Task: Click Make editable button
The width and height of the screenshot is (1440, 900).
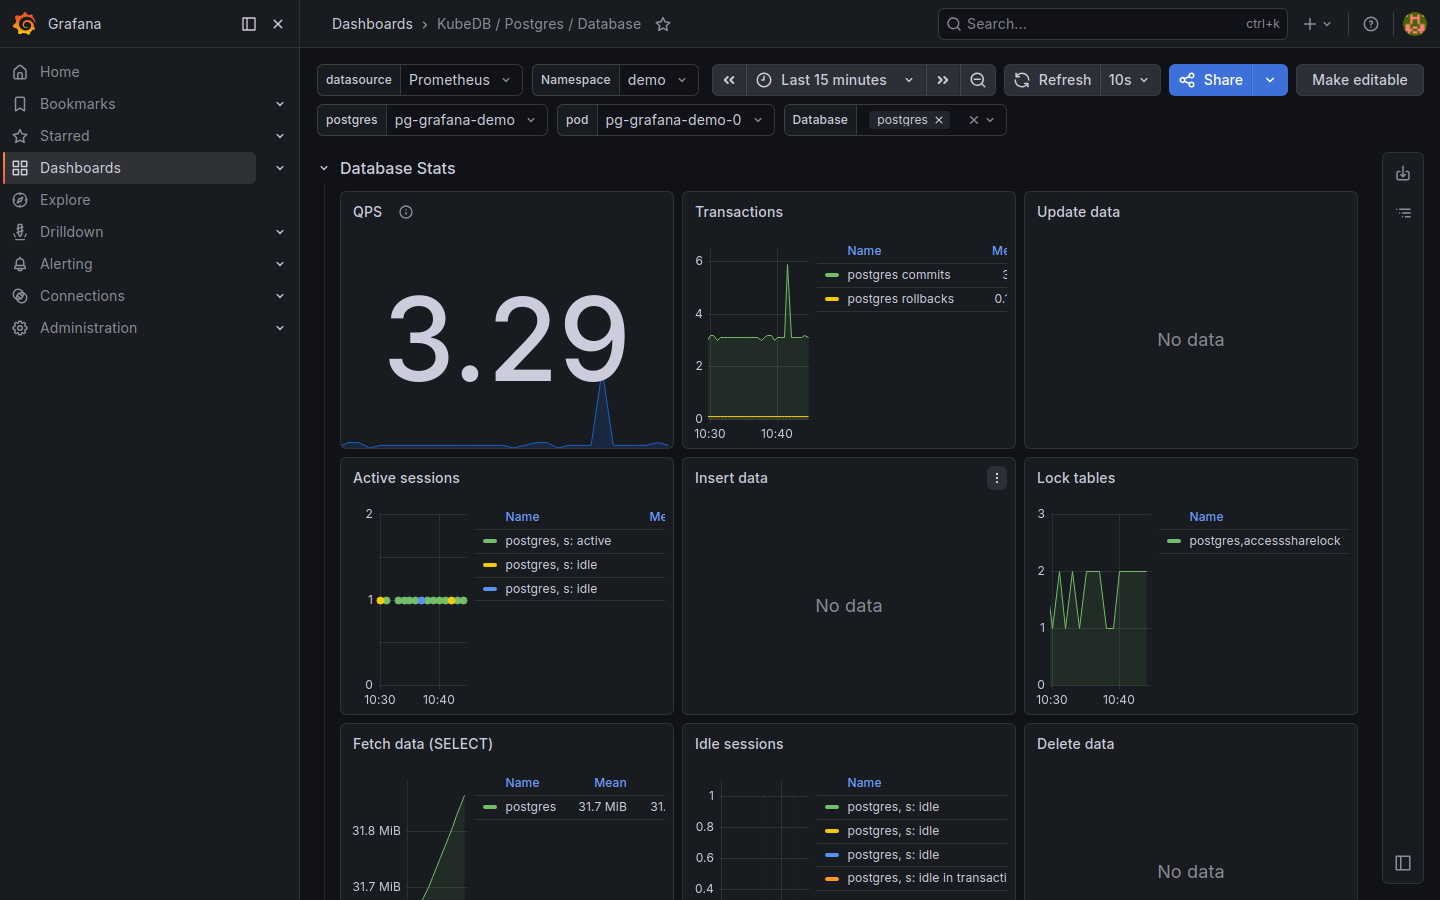Action: click(x=1359, y=80)
